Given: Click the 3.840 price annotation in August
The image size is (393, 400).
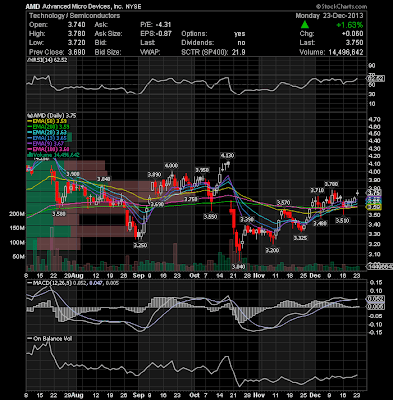Looking at the screenshot, I should [103, 179].
